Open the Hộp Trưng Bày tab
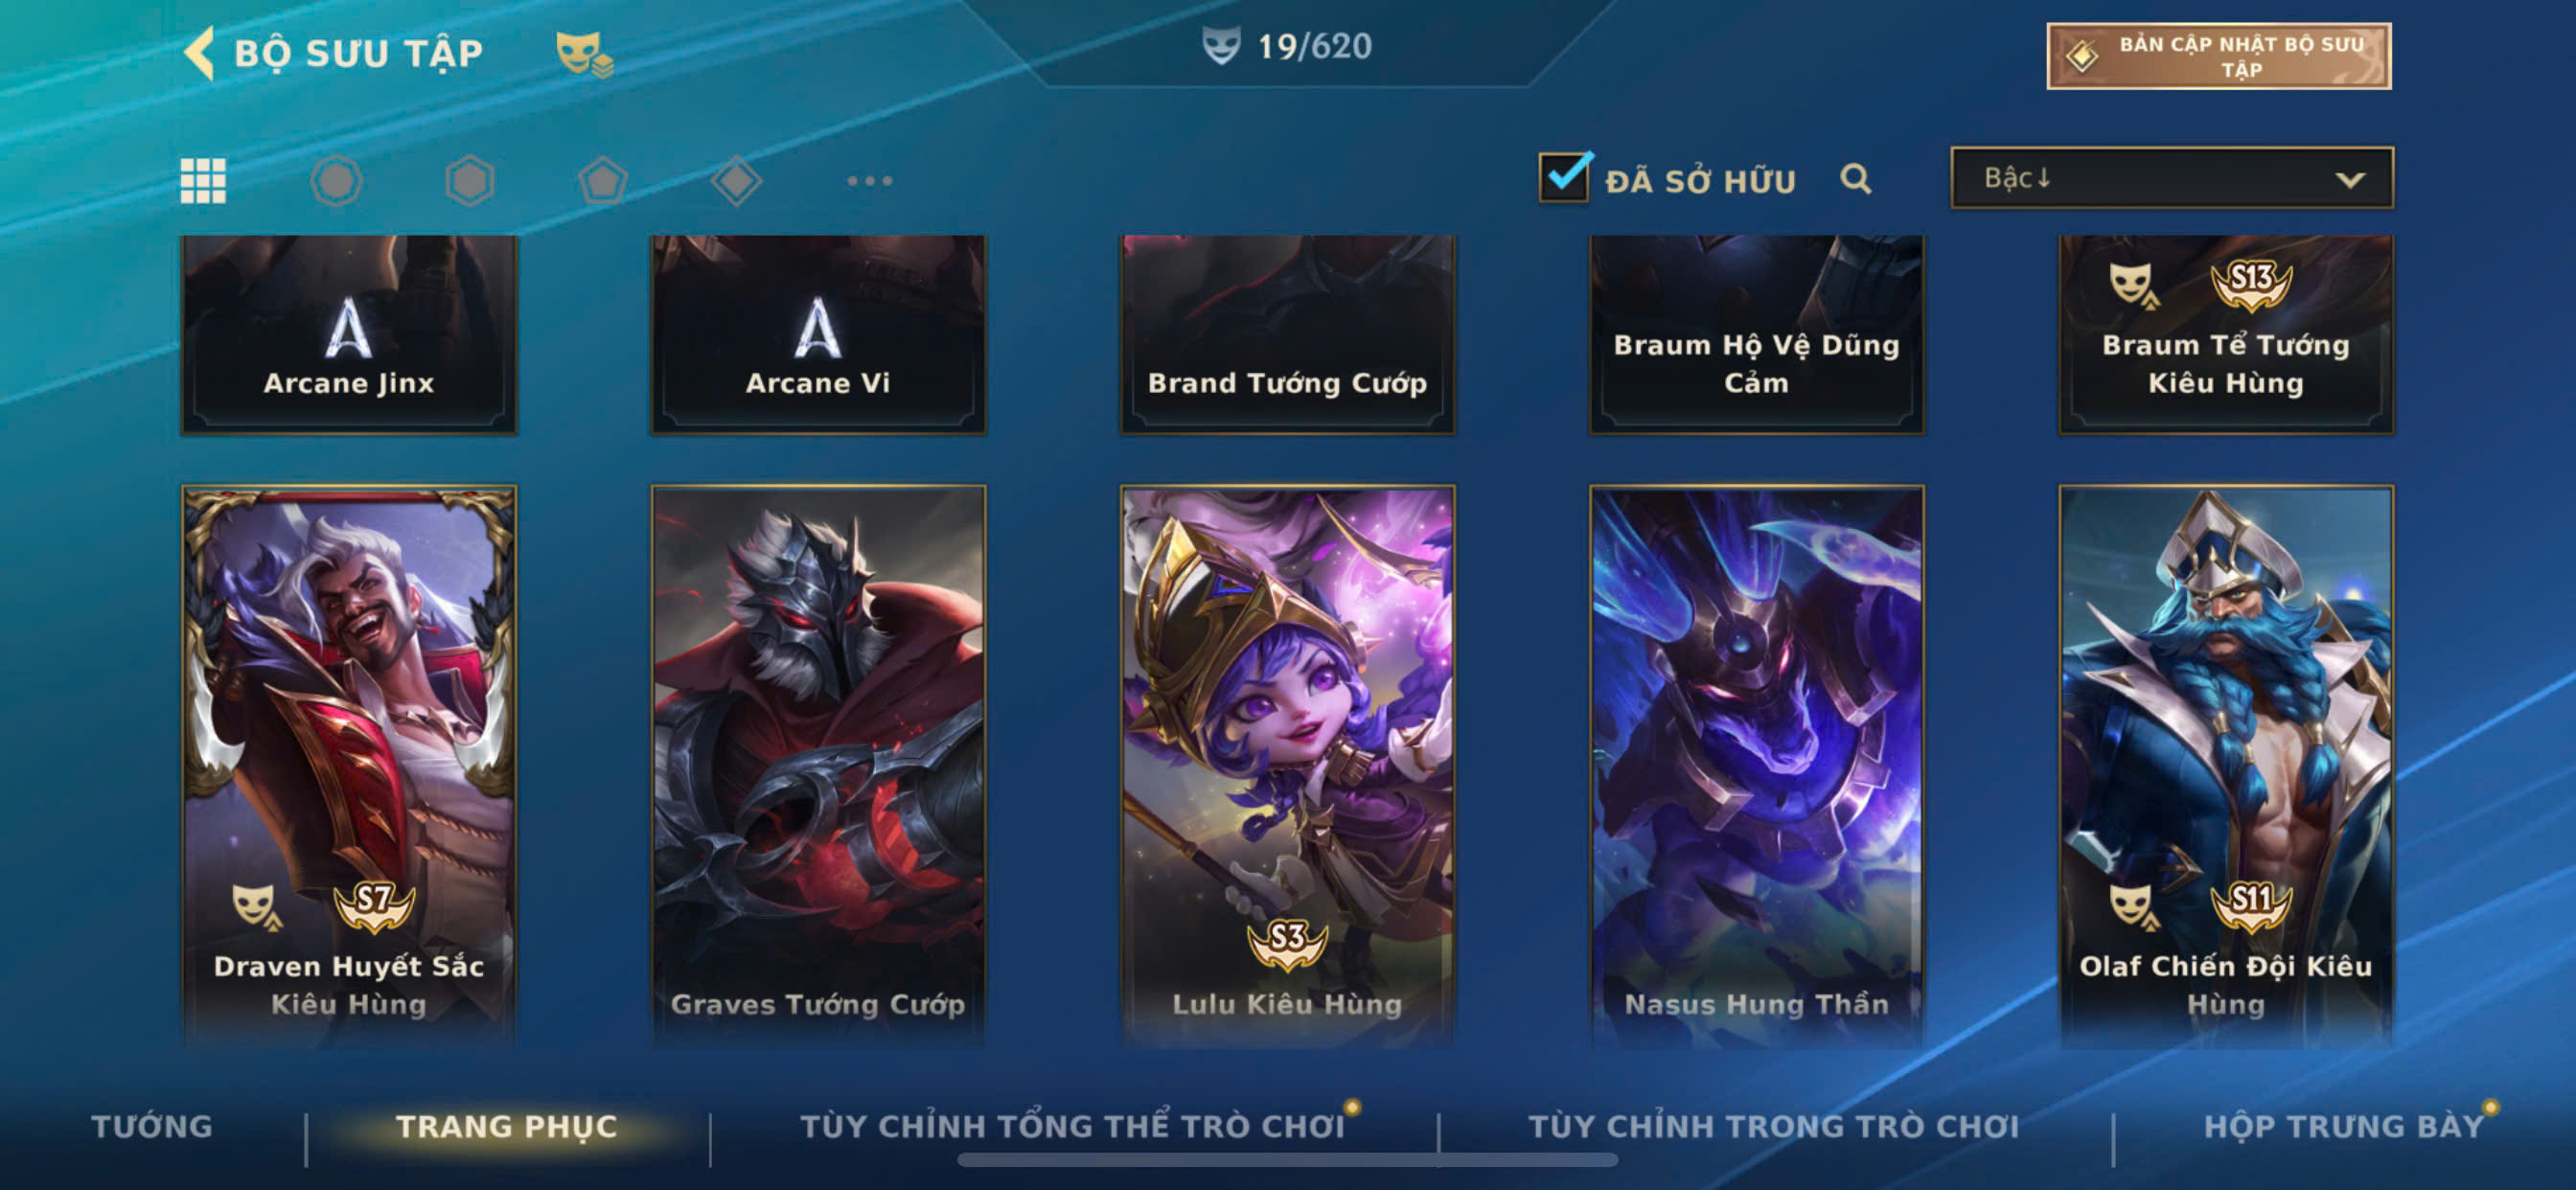The image size is (2576, 1190). [2344, 1126]
